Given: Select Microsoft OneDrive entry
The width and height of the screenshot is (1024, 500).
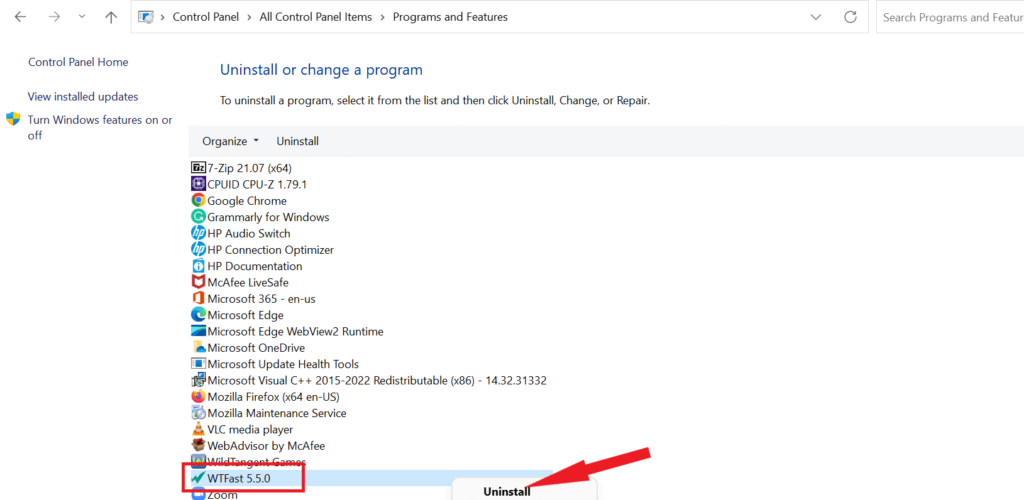Looking at the screenshot, I should tap(256, 347).
